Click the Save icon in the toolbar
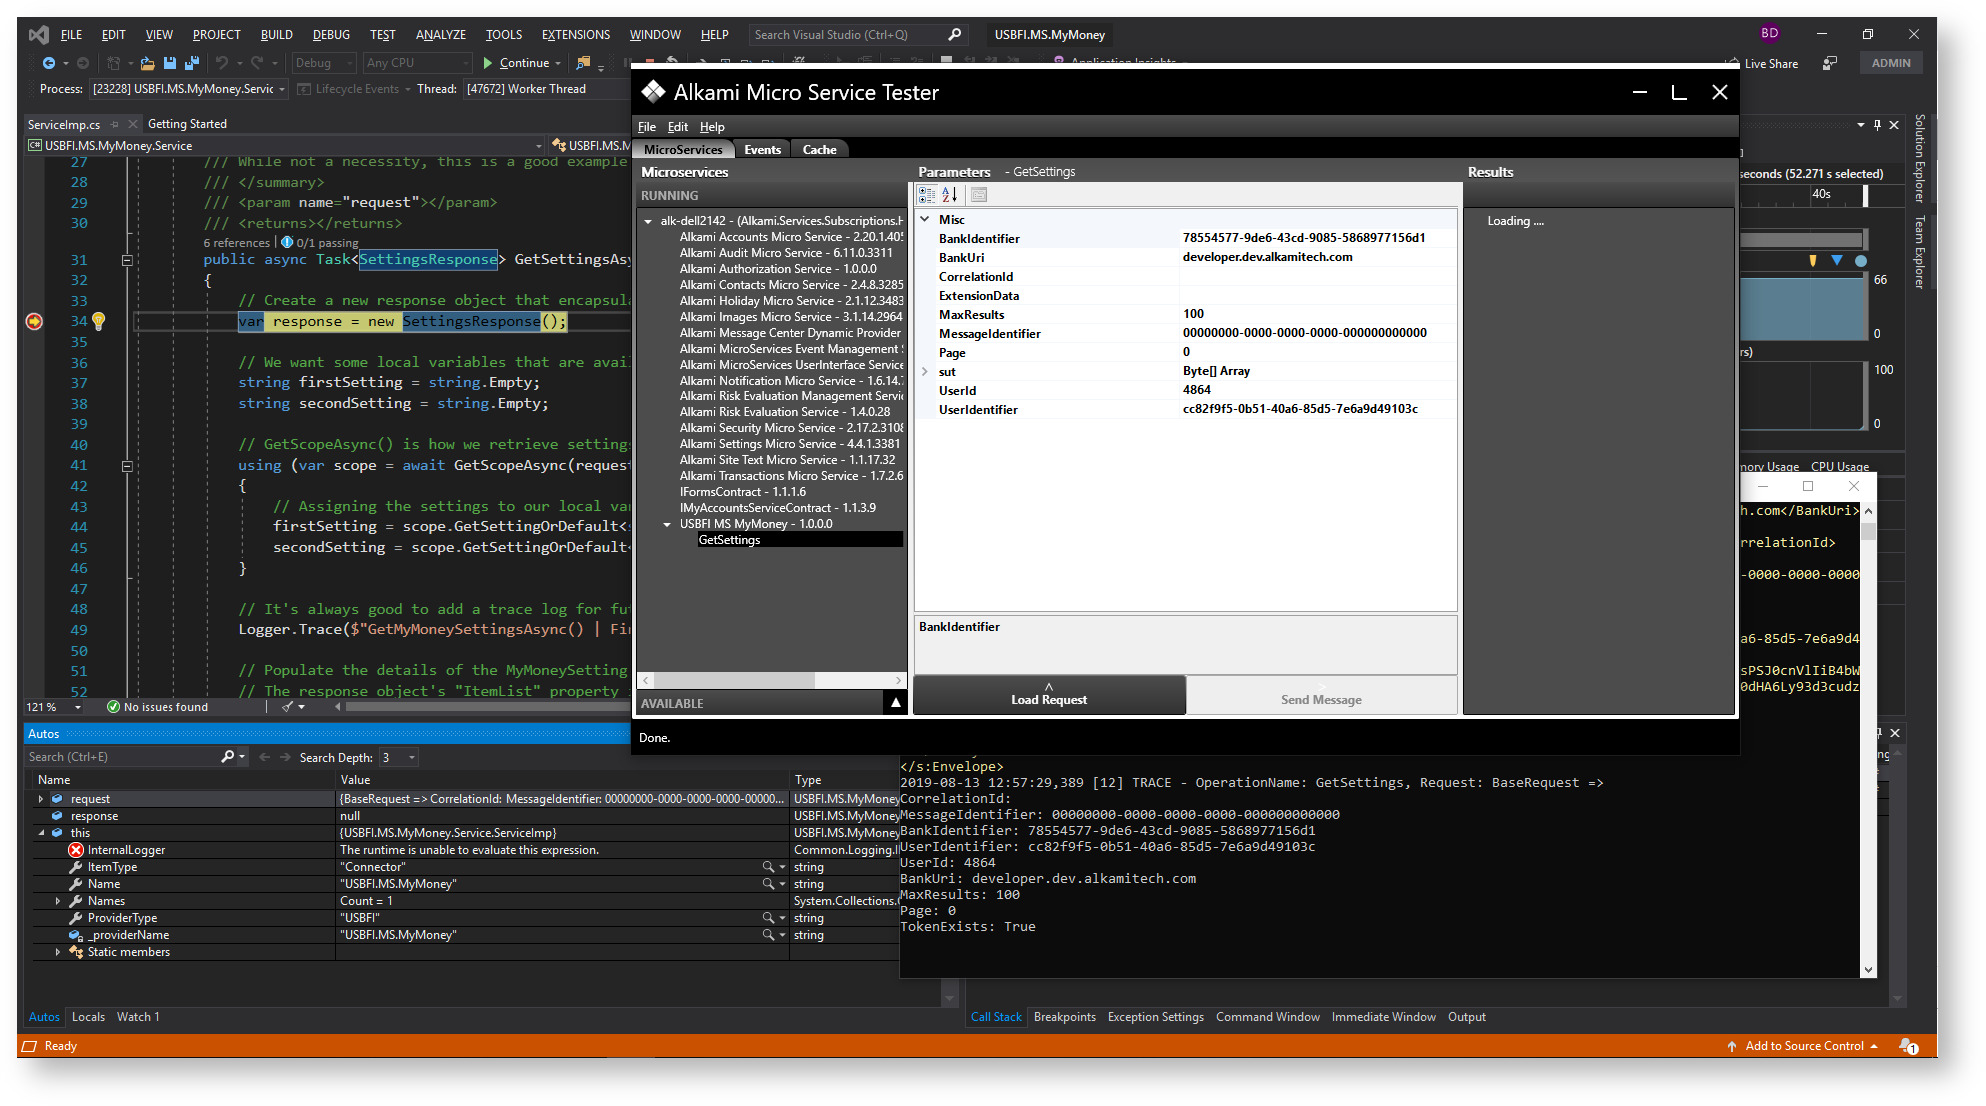 (x=169, y=63)
